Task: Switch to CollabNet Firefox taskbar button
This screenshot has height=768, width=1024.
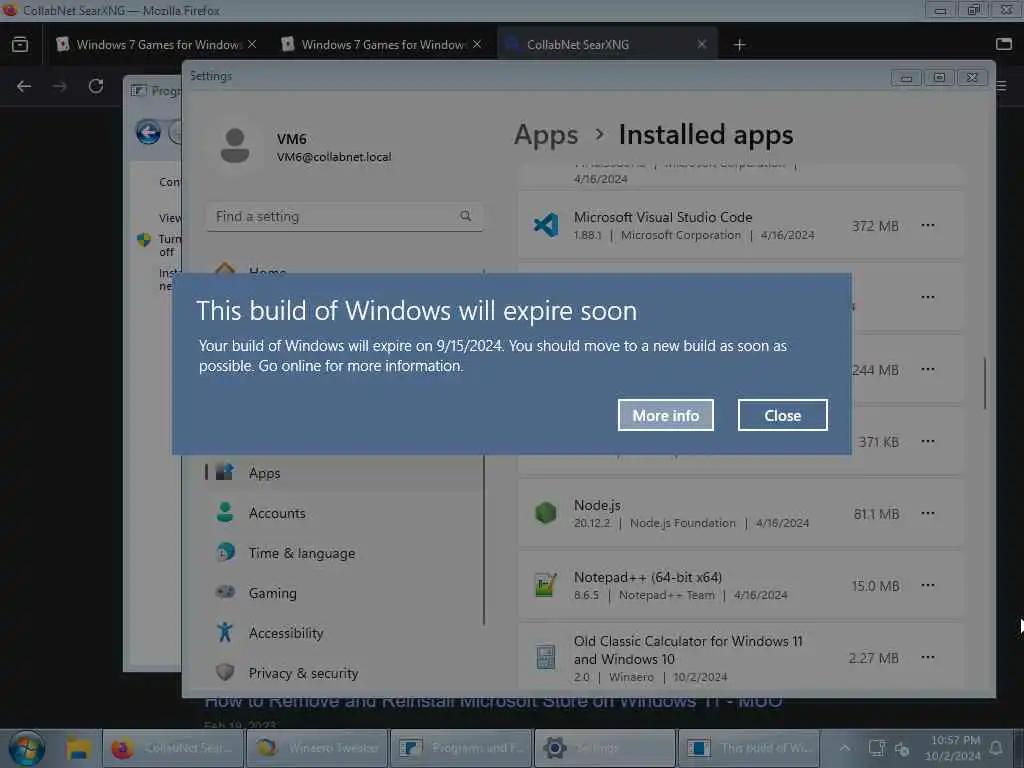Action: pos(173,748)
